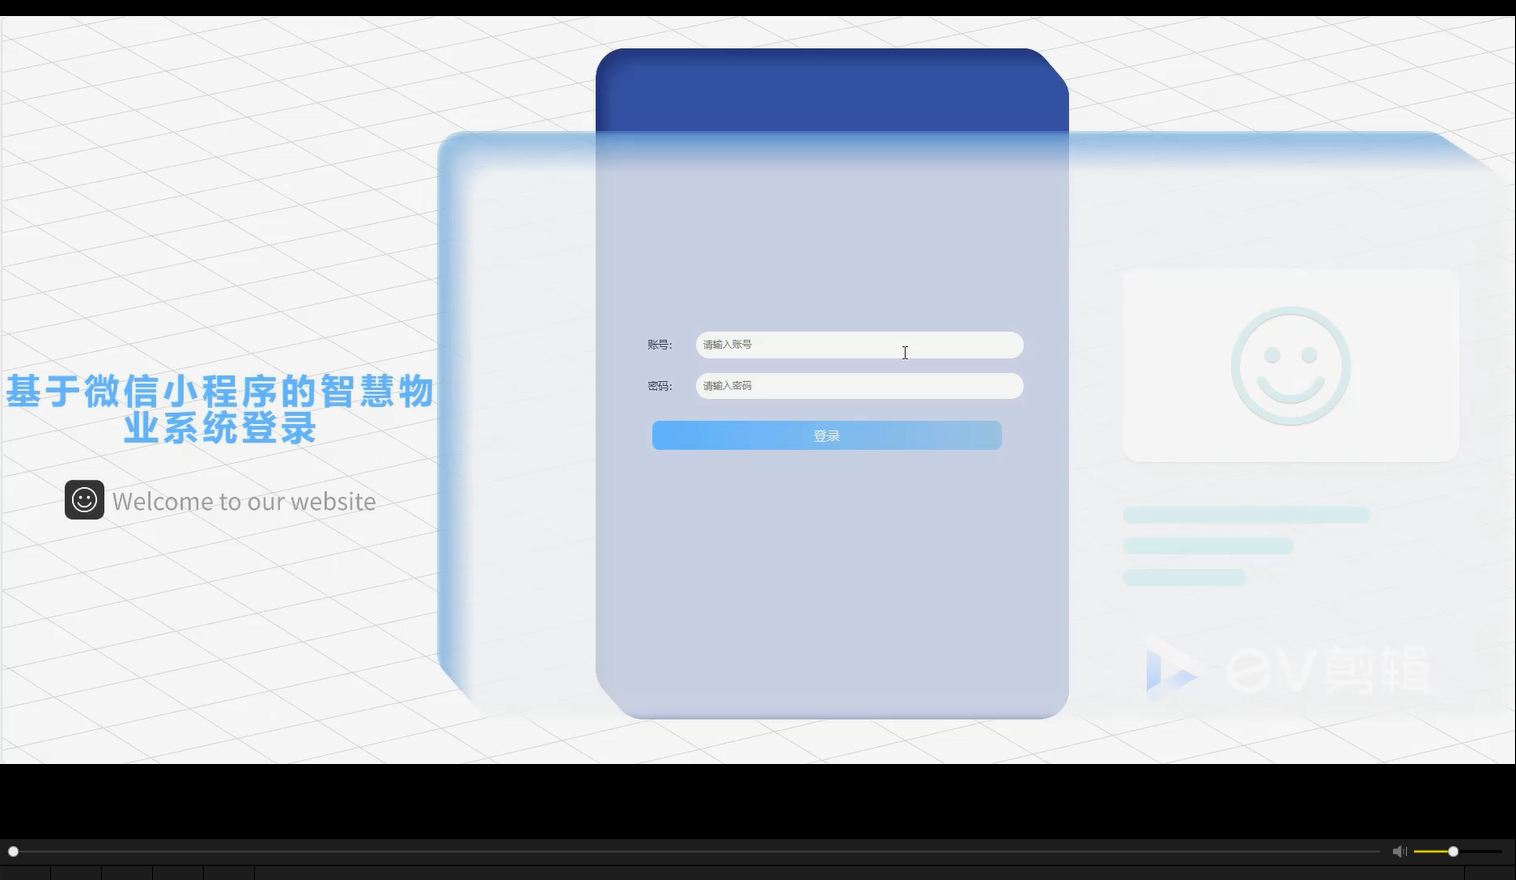
Task: Click the black smiley icon beside Welcome text
Action: (x=84, y=500)
